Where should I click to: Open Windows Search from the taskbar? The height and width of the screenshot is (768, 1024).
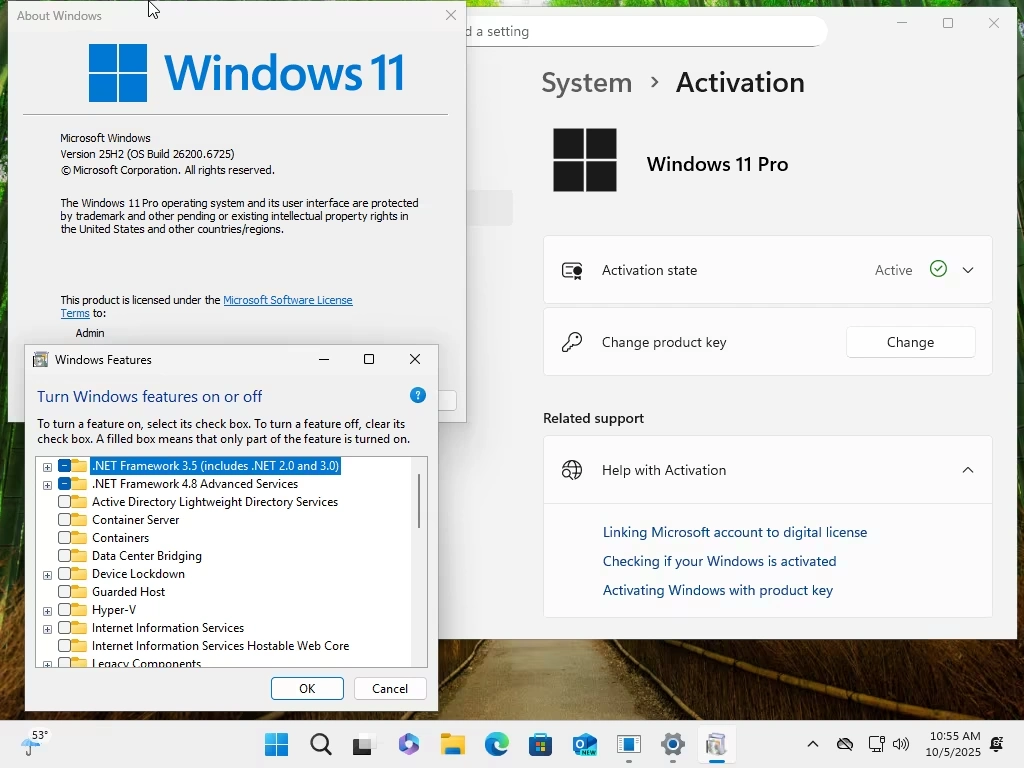tap(321, 744)
